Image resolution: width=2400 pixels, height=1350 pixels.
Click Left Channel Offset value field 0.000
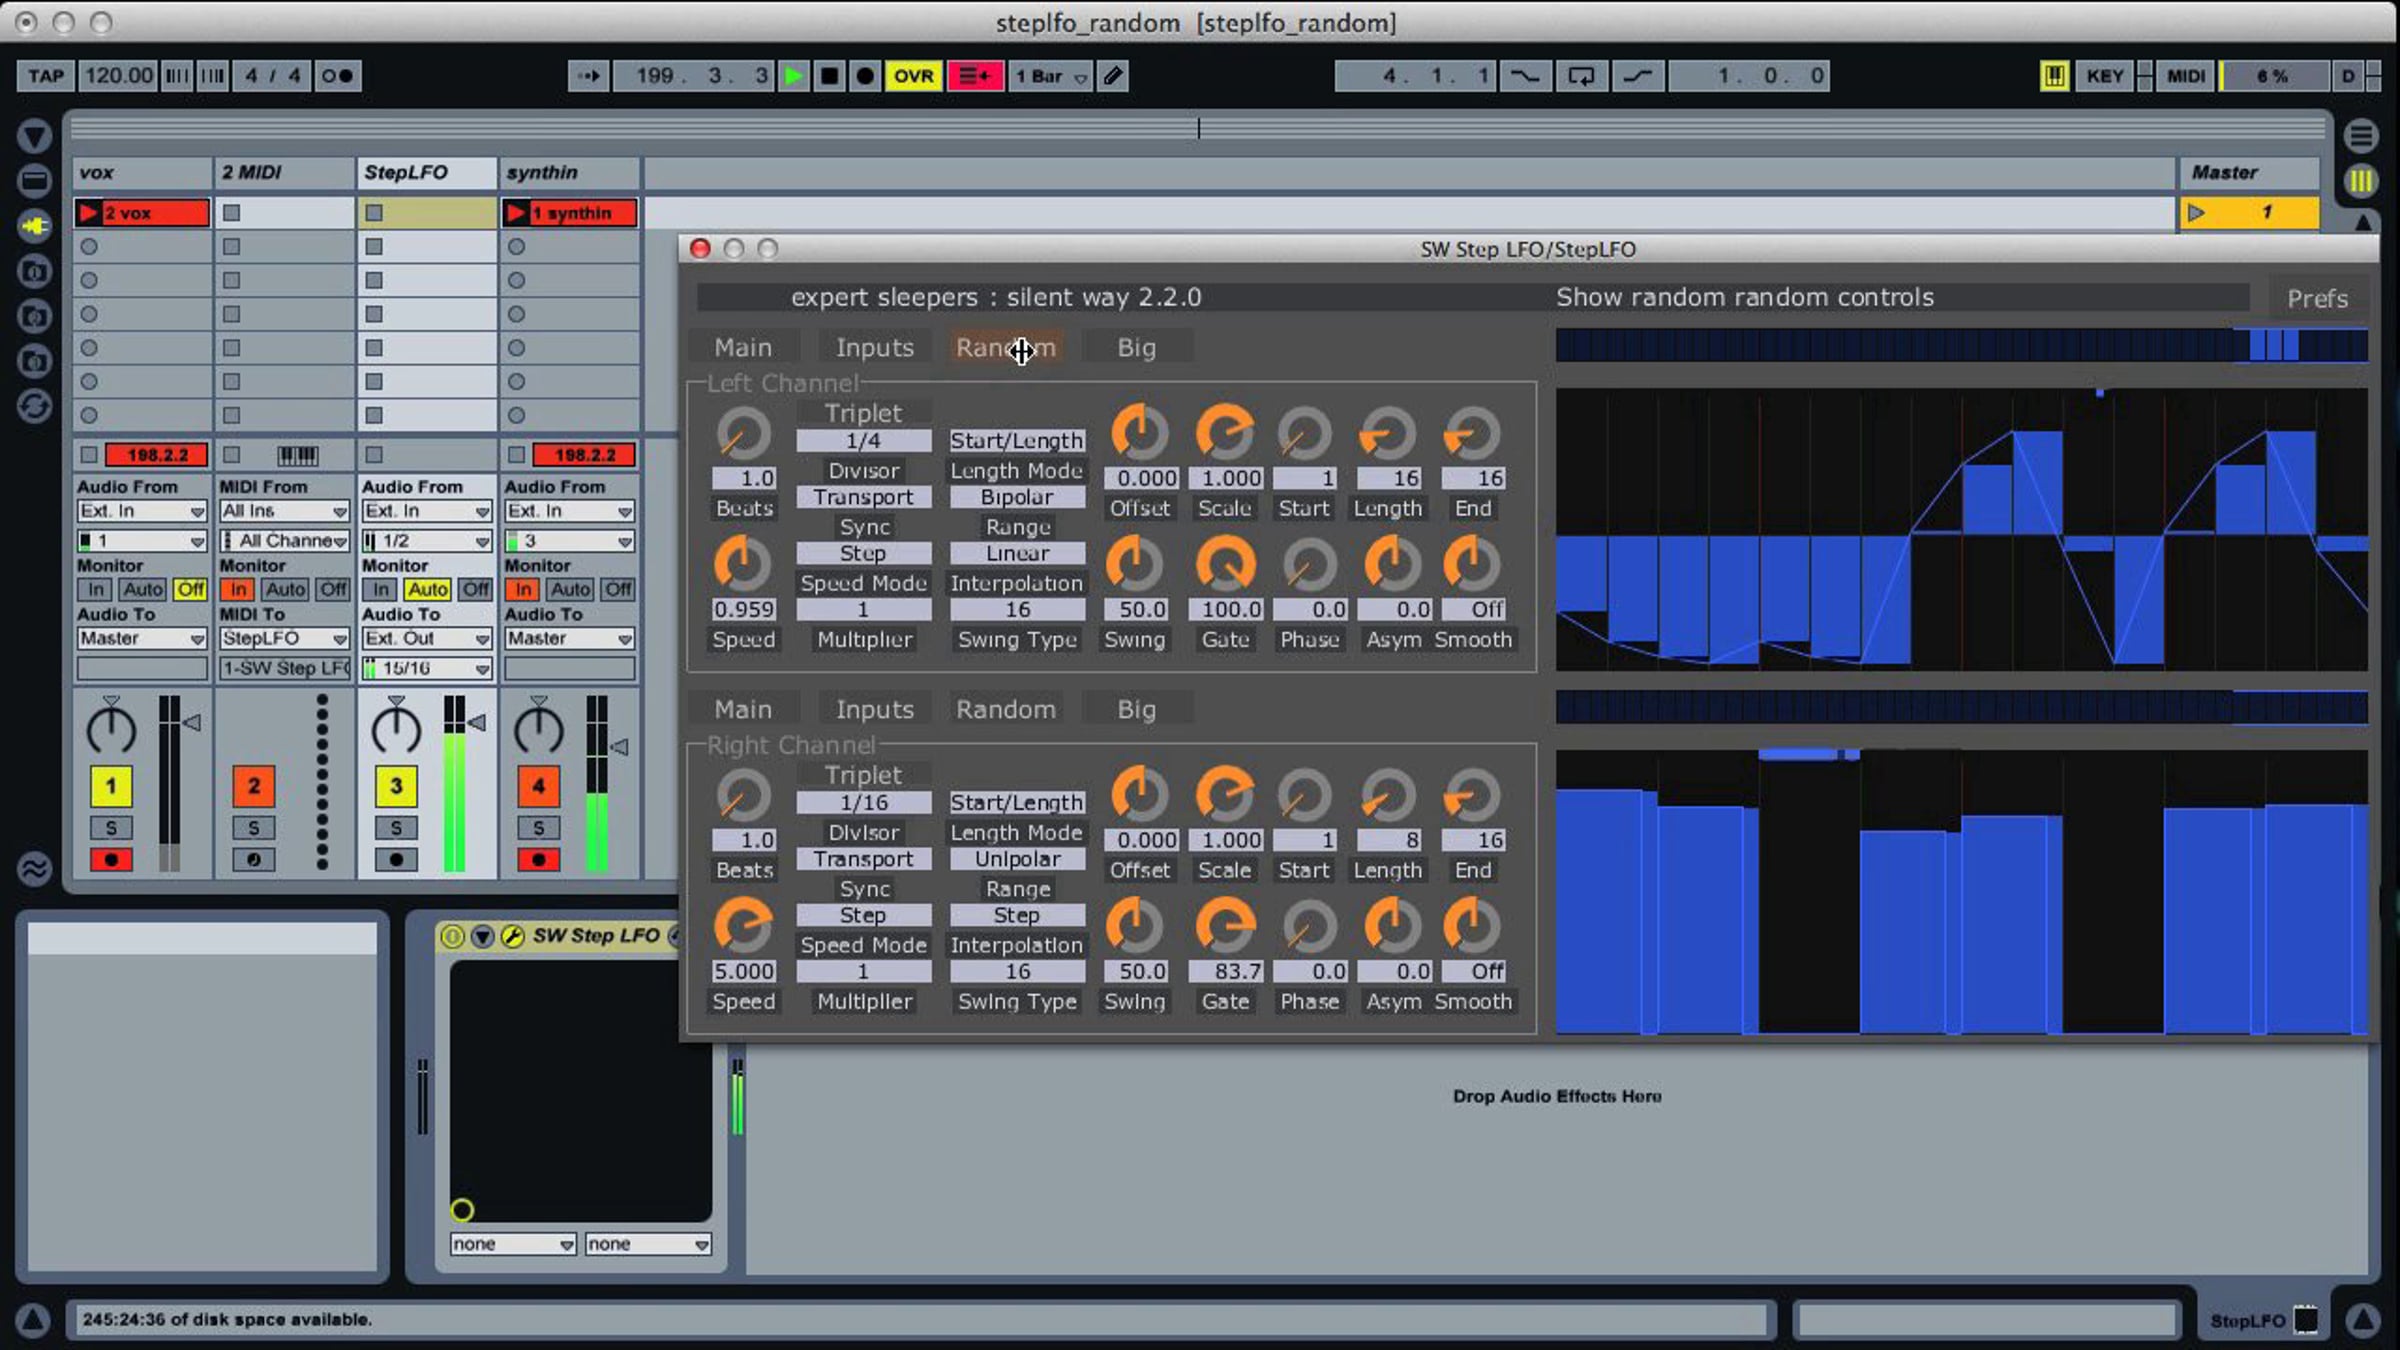pyautogui.click(x=1141, y=478)
